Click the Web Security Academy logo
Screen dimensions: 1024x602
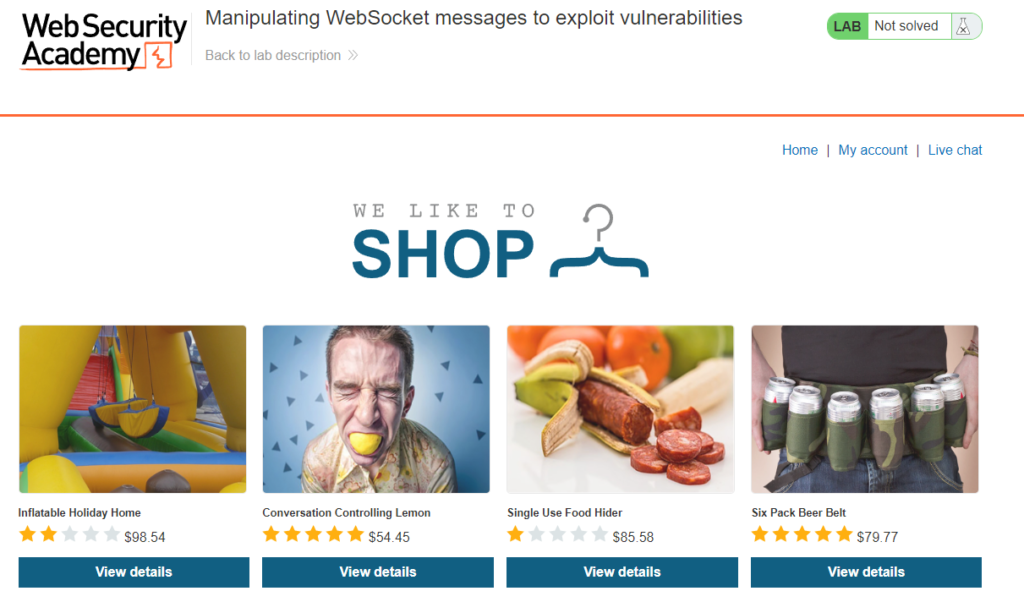coord(104,41)
